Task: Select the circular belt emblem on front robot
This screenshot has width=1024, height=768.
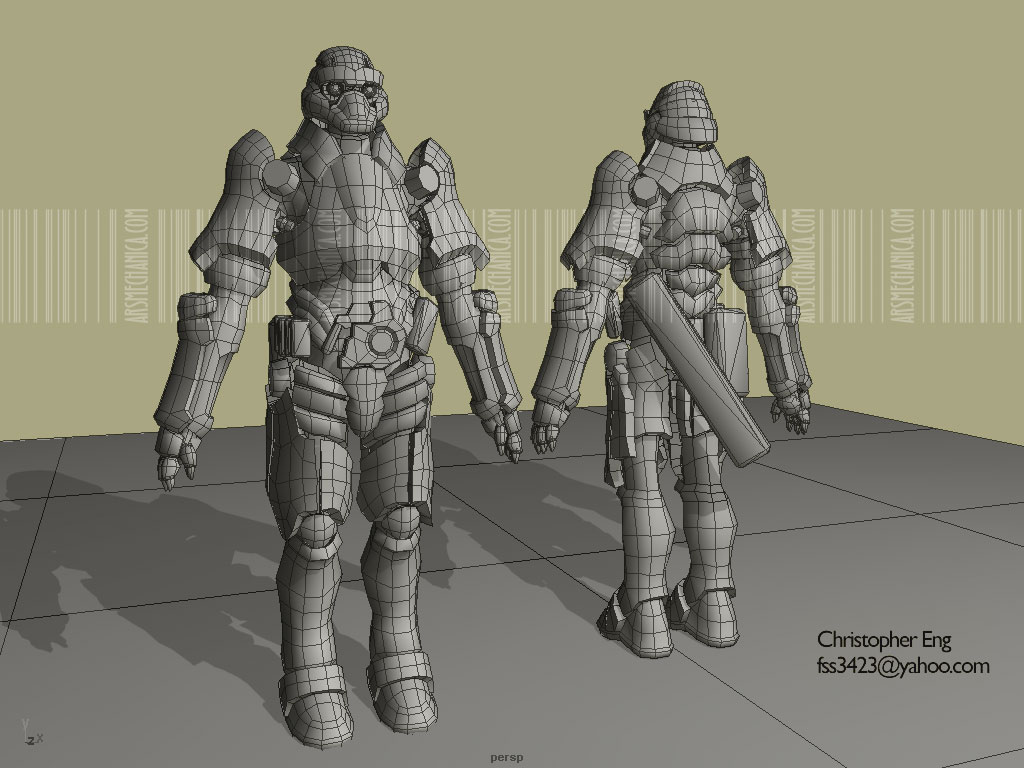Action: click(x=381, y=342)
